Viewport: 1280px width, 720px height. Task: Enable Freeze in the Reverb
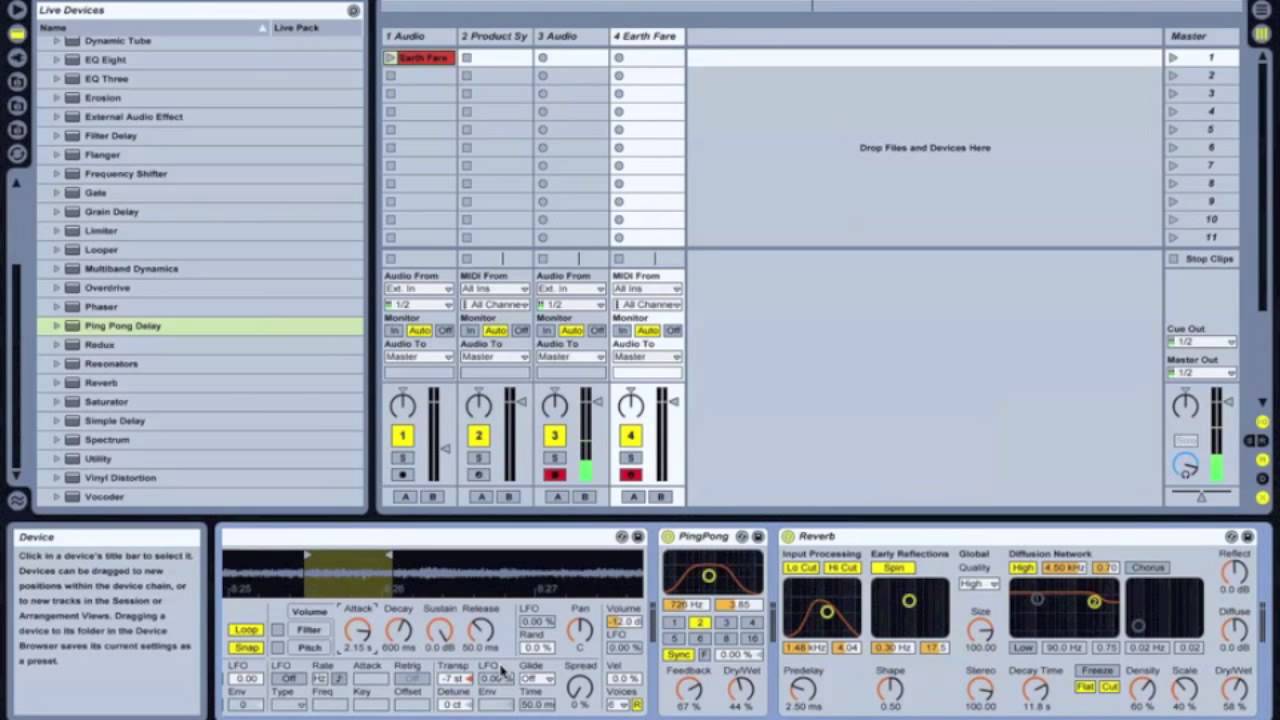pos(1096,671)
